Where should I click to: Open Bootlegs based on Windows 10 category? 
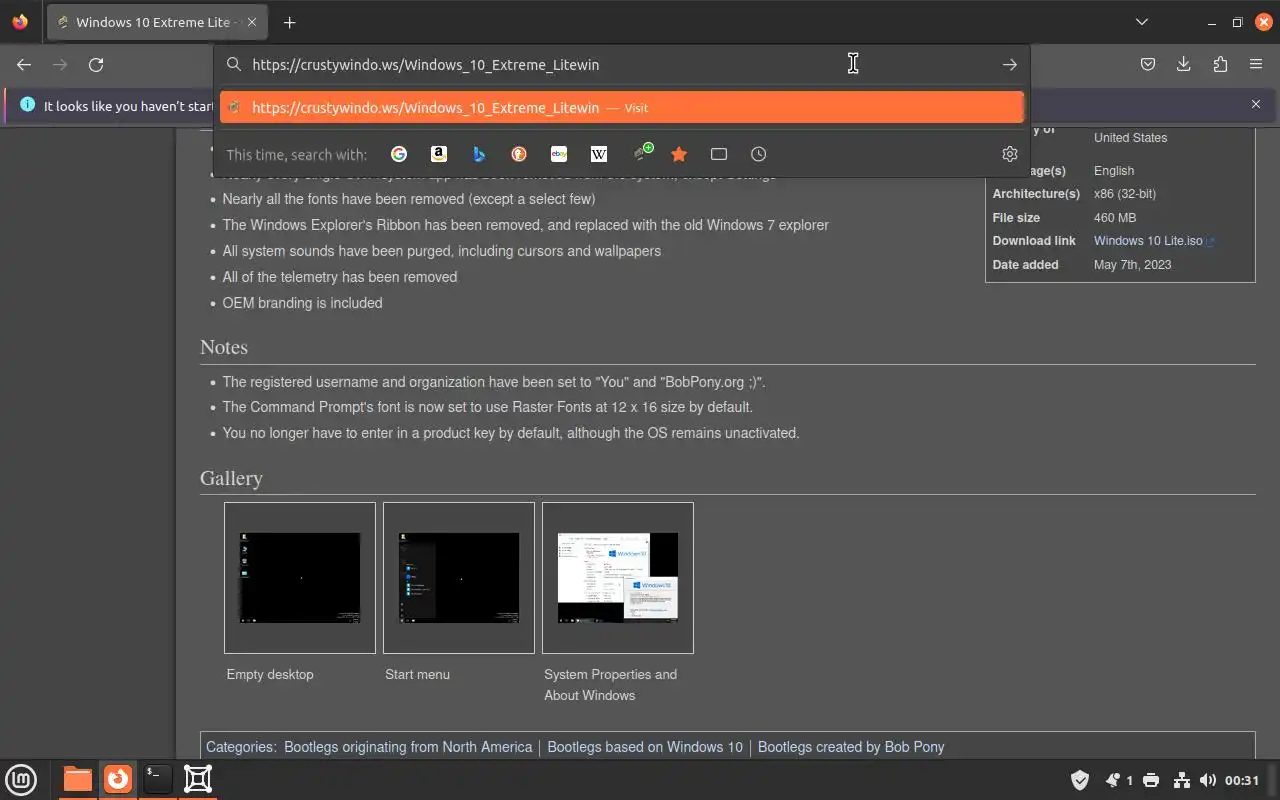(x=645, y=747)
